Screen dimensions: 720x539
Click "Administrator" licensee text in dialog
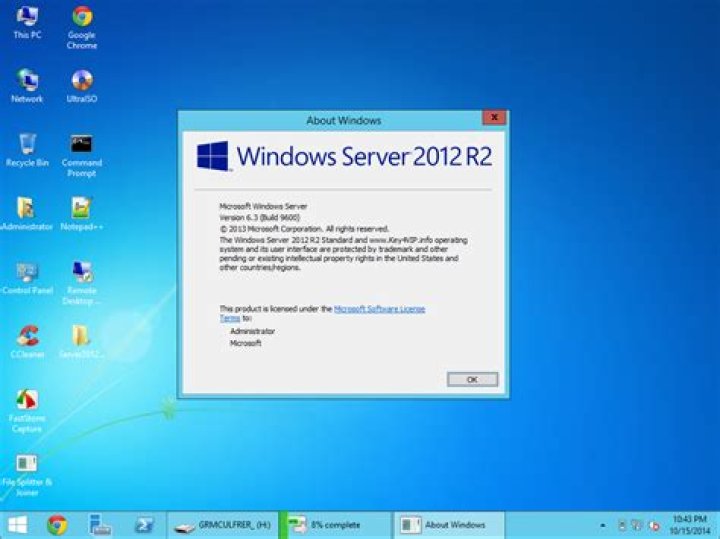coord(252,331)
